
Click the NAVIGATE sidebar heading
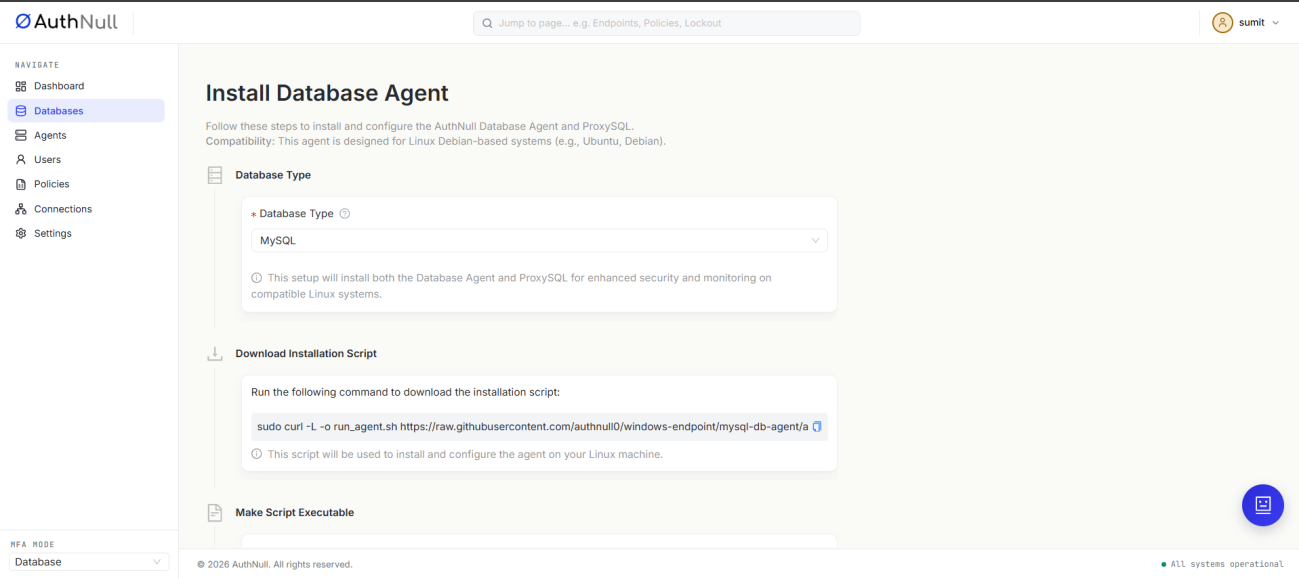(37, 65)
